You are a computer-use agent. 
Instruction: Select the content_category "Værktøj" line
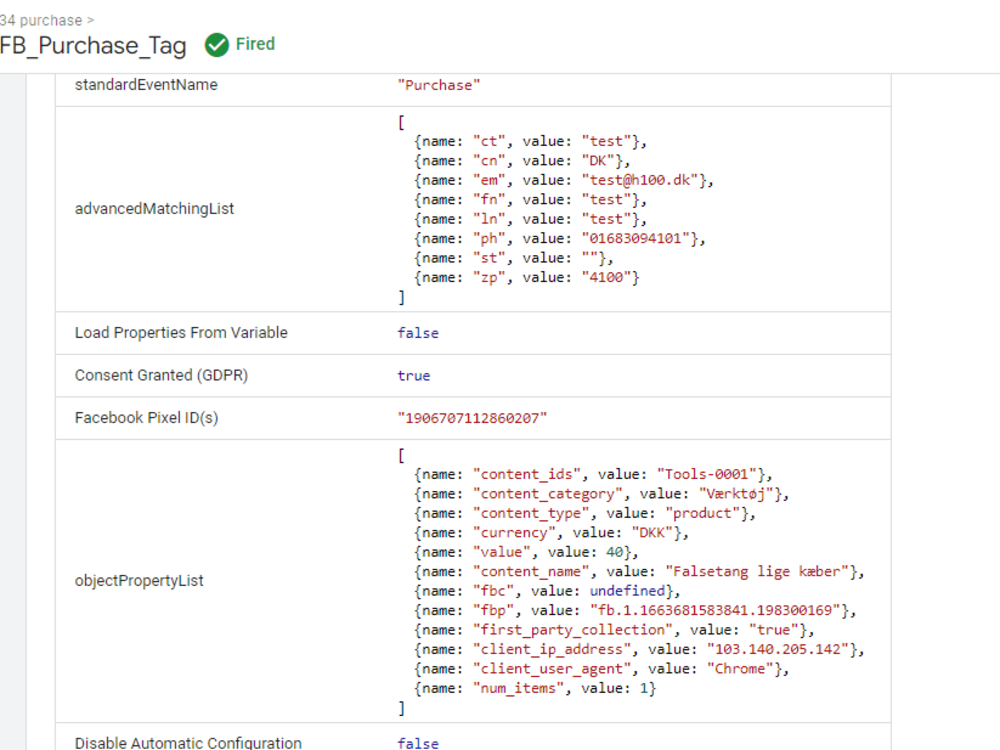(601, 494)
